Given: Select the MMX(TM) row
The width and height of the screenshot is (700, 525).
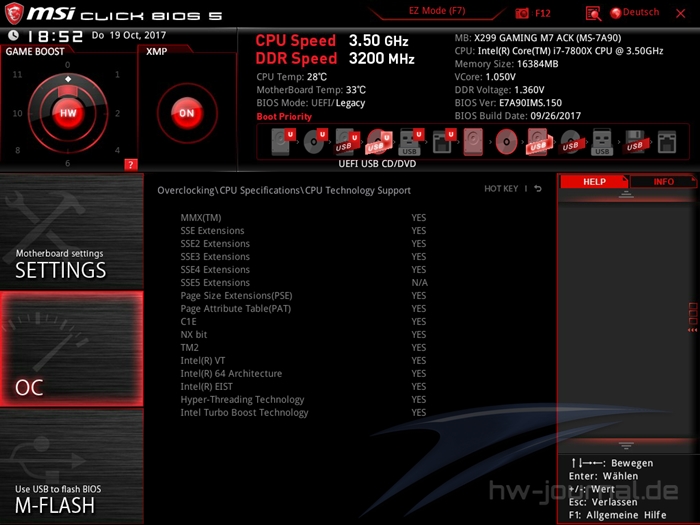Looking at the screenshot, I should 304,218.
